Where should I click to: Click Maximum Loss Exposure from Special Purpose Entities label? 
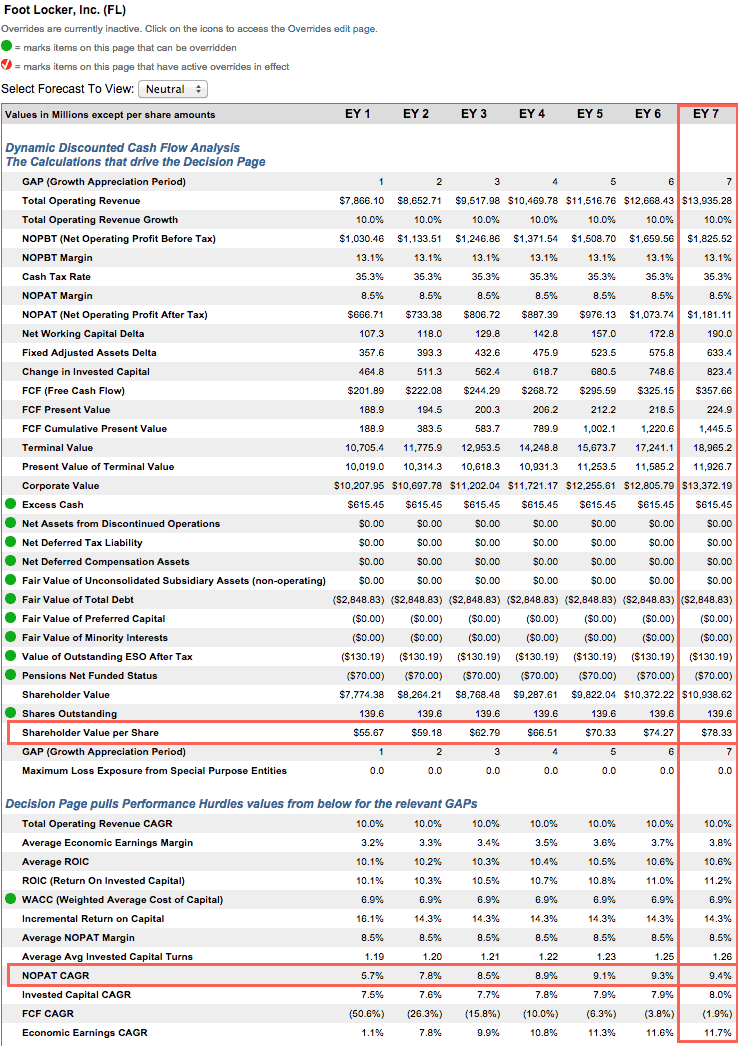click(x=154, y=770)
